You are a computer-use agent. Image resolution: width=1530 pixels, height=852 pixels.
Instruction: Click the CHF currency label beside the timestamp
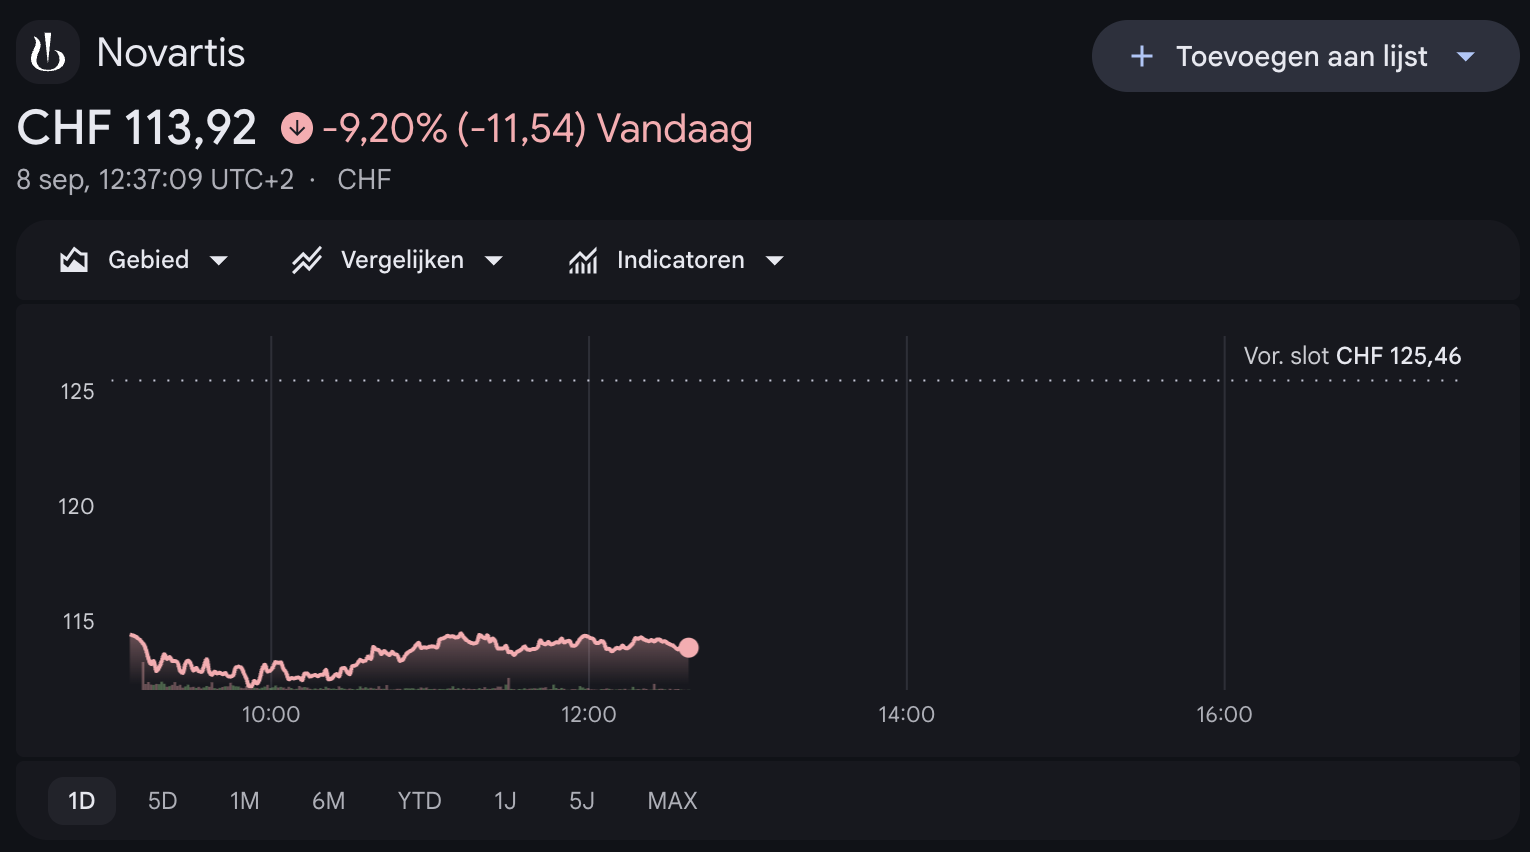pyautogui.click(x=364, y=179)
